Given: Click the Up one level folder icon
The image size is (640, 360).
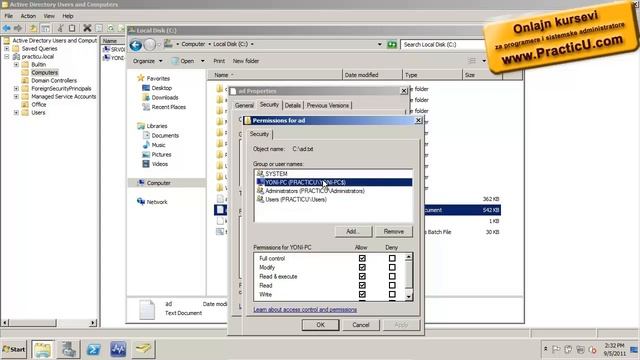Looking at the screenshot, I should 33,28.
